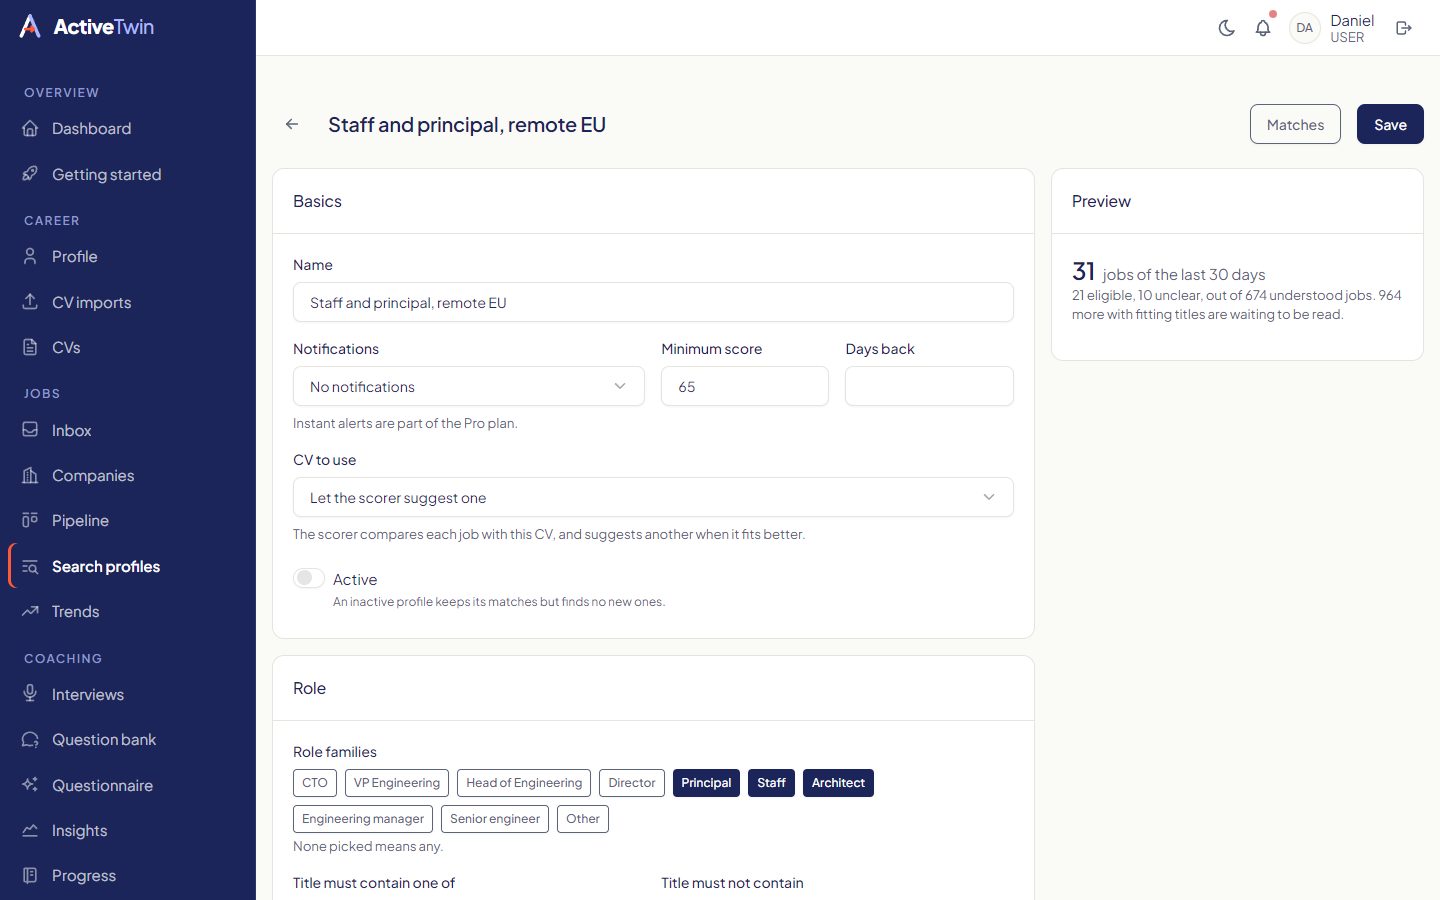The height and width of the screenshot is (900, 1440).
Task: Toggle the Engineering manager chip
Action: (x=363, y=819)
